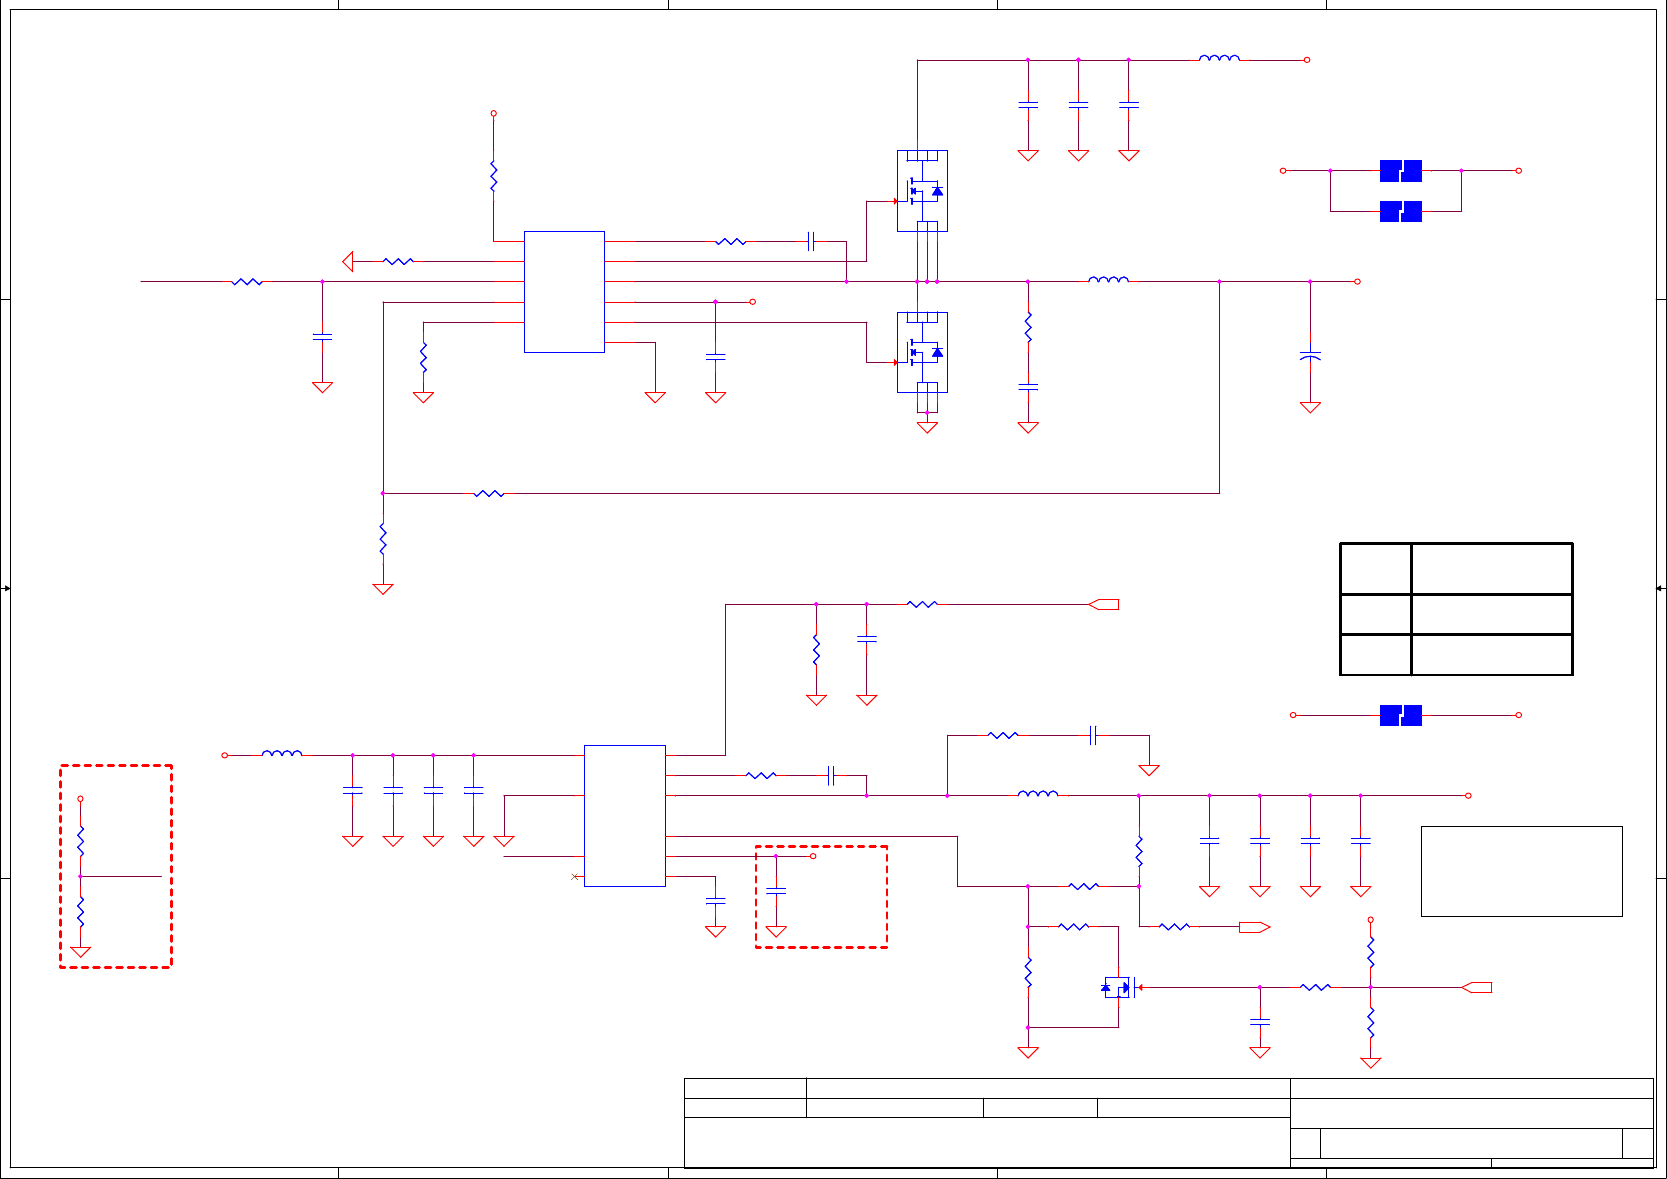Screen dimensions: 1667x1179
Task: Click the lower regulator output terminal circle
Action: point(1468,795)
